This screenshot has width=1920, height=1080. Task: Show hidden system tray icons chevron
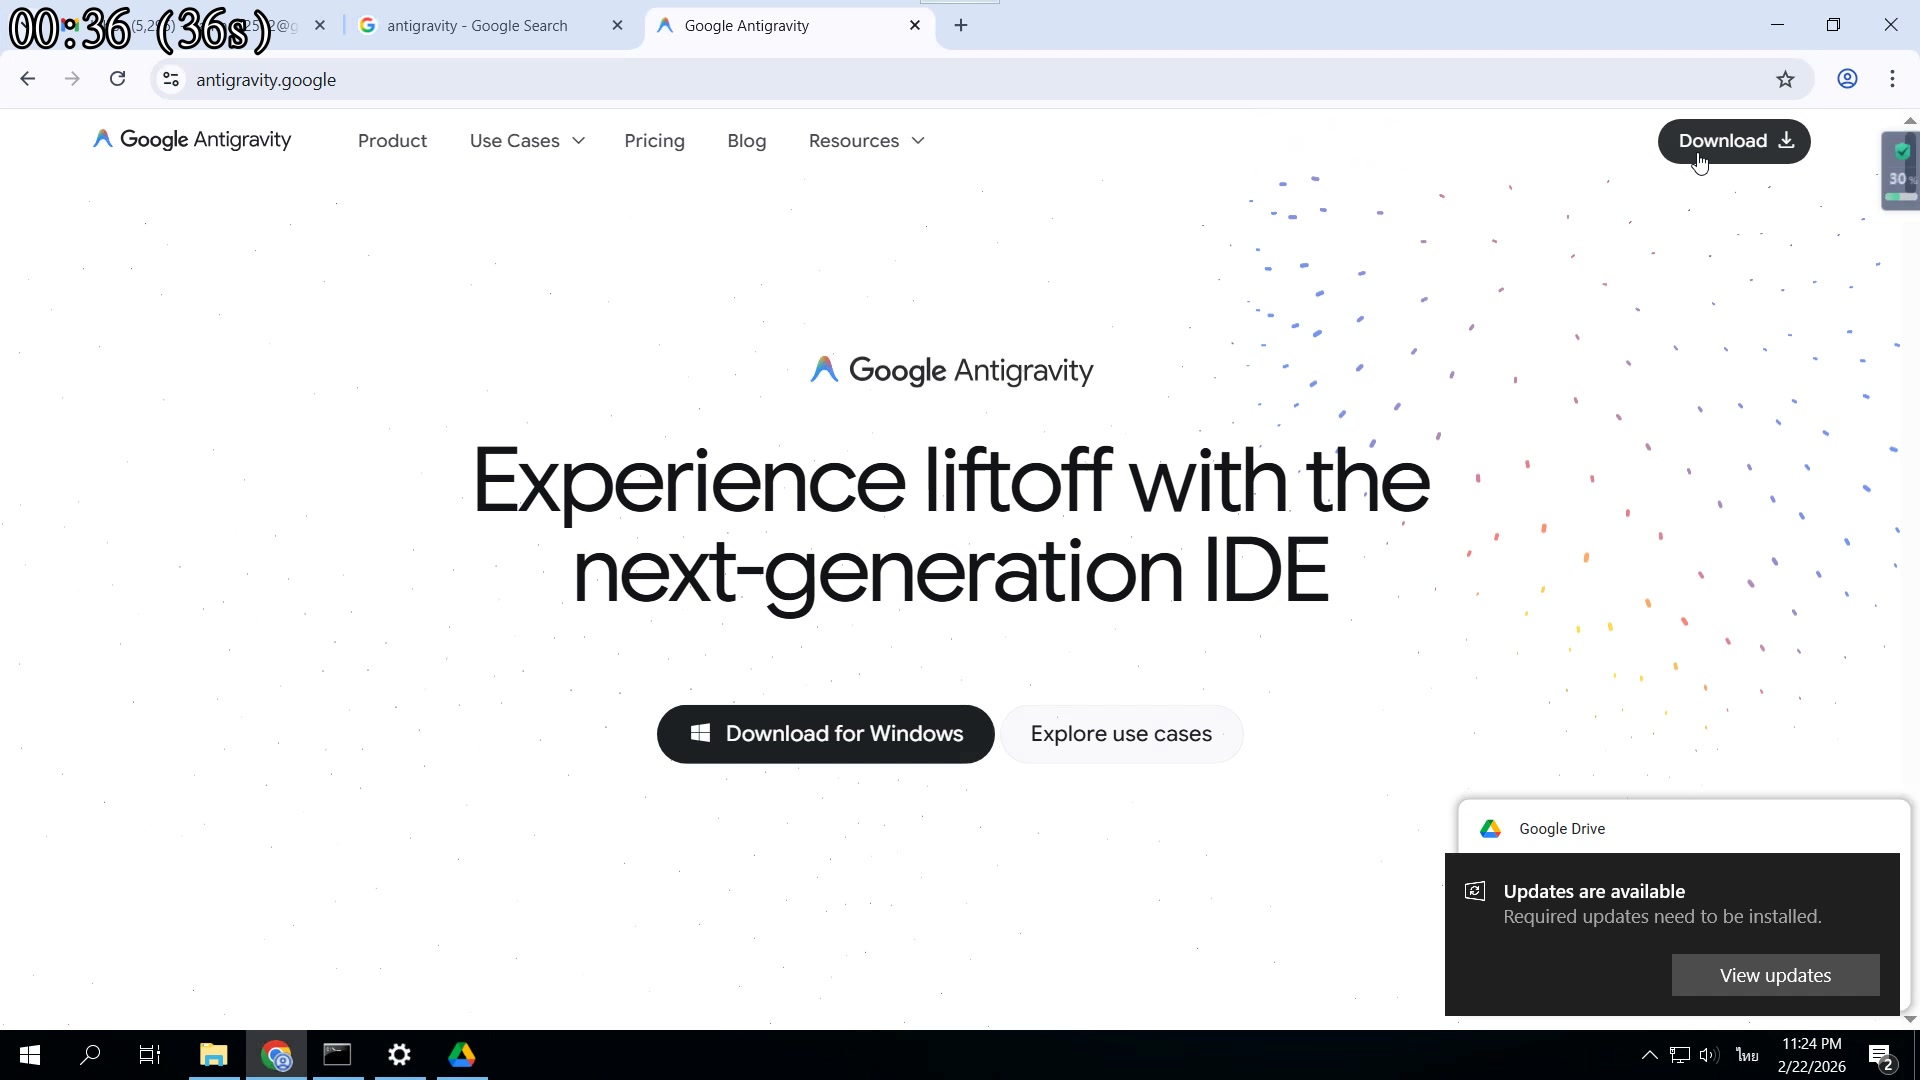(x=1649, y=1055)
